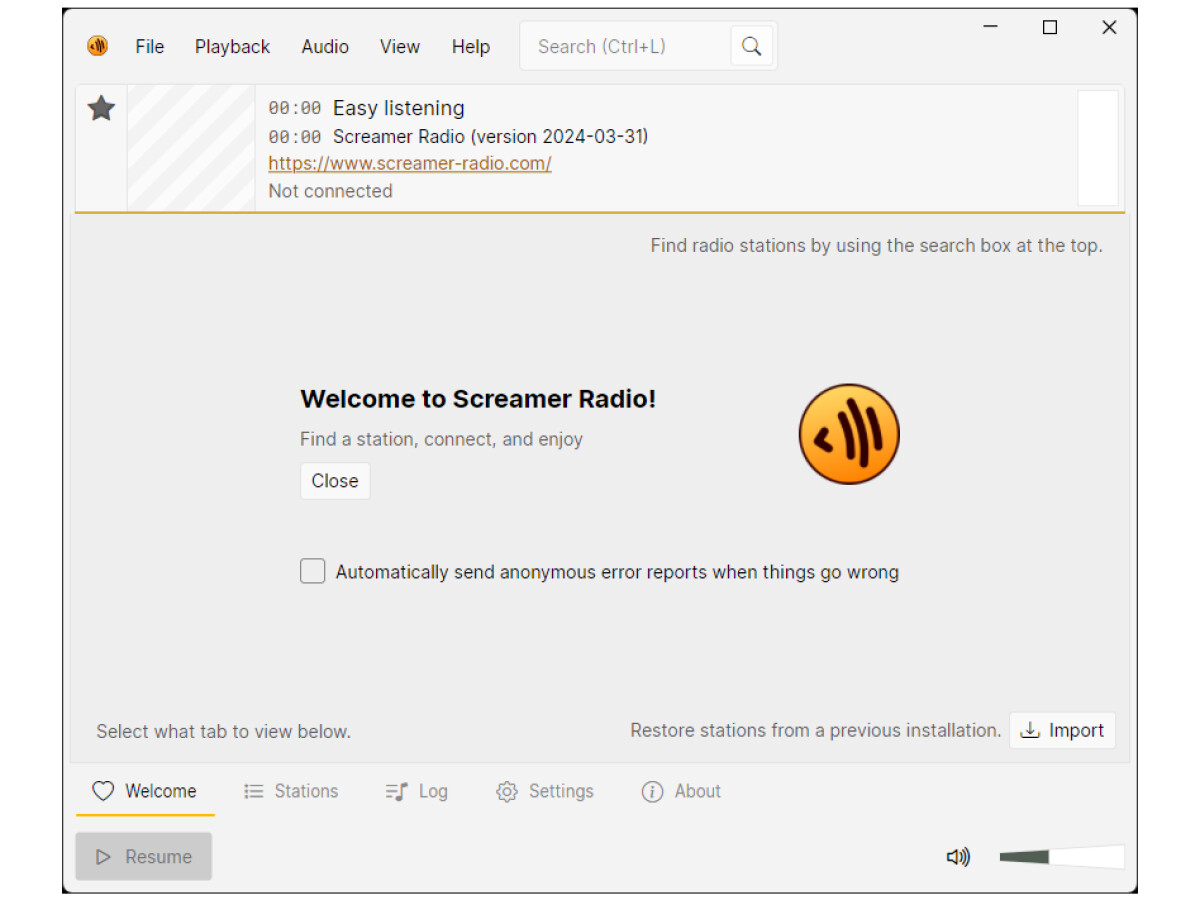
Task: Open the File menu
Action: pyautogui.click(x=150, y=47)
